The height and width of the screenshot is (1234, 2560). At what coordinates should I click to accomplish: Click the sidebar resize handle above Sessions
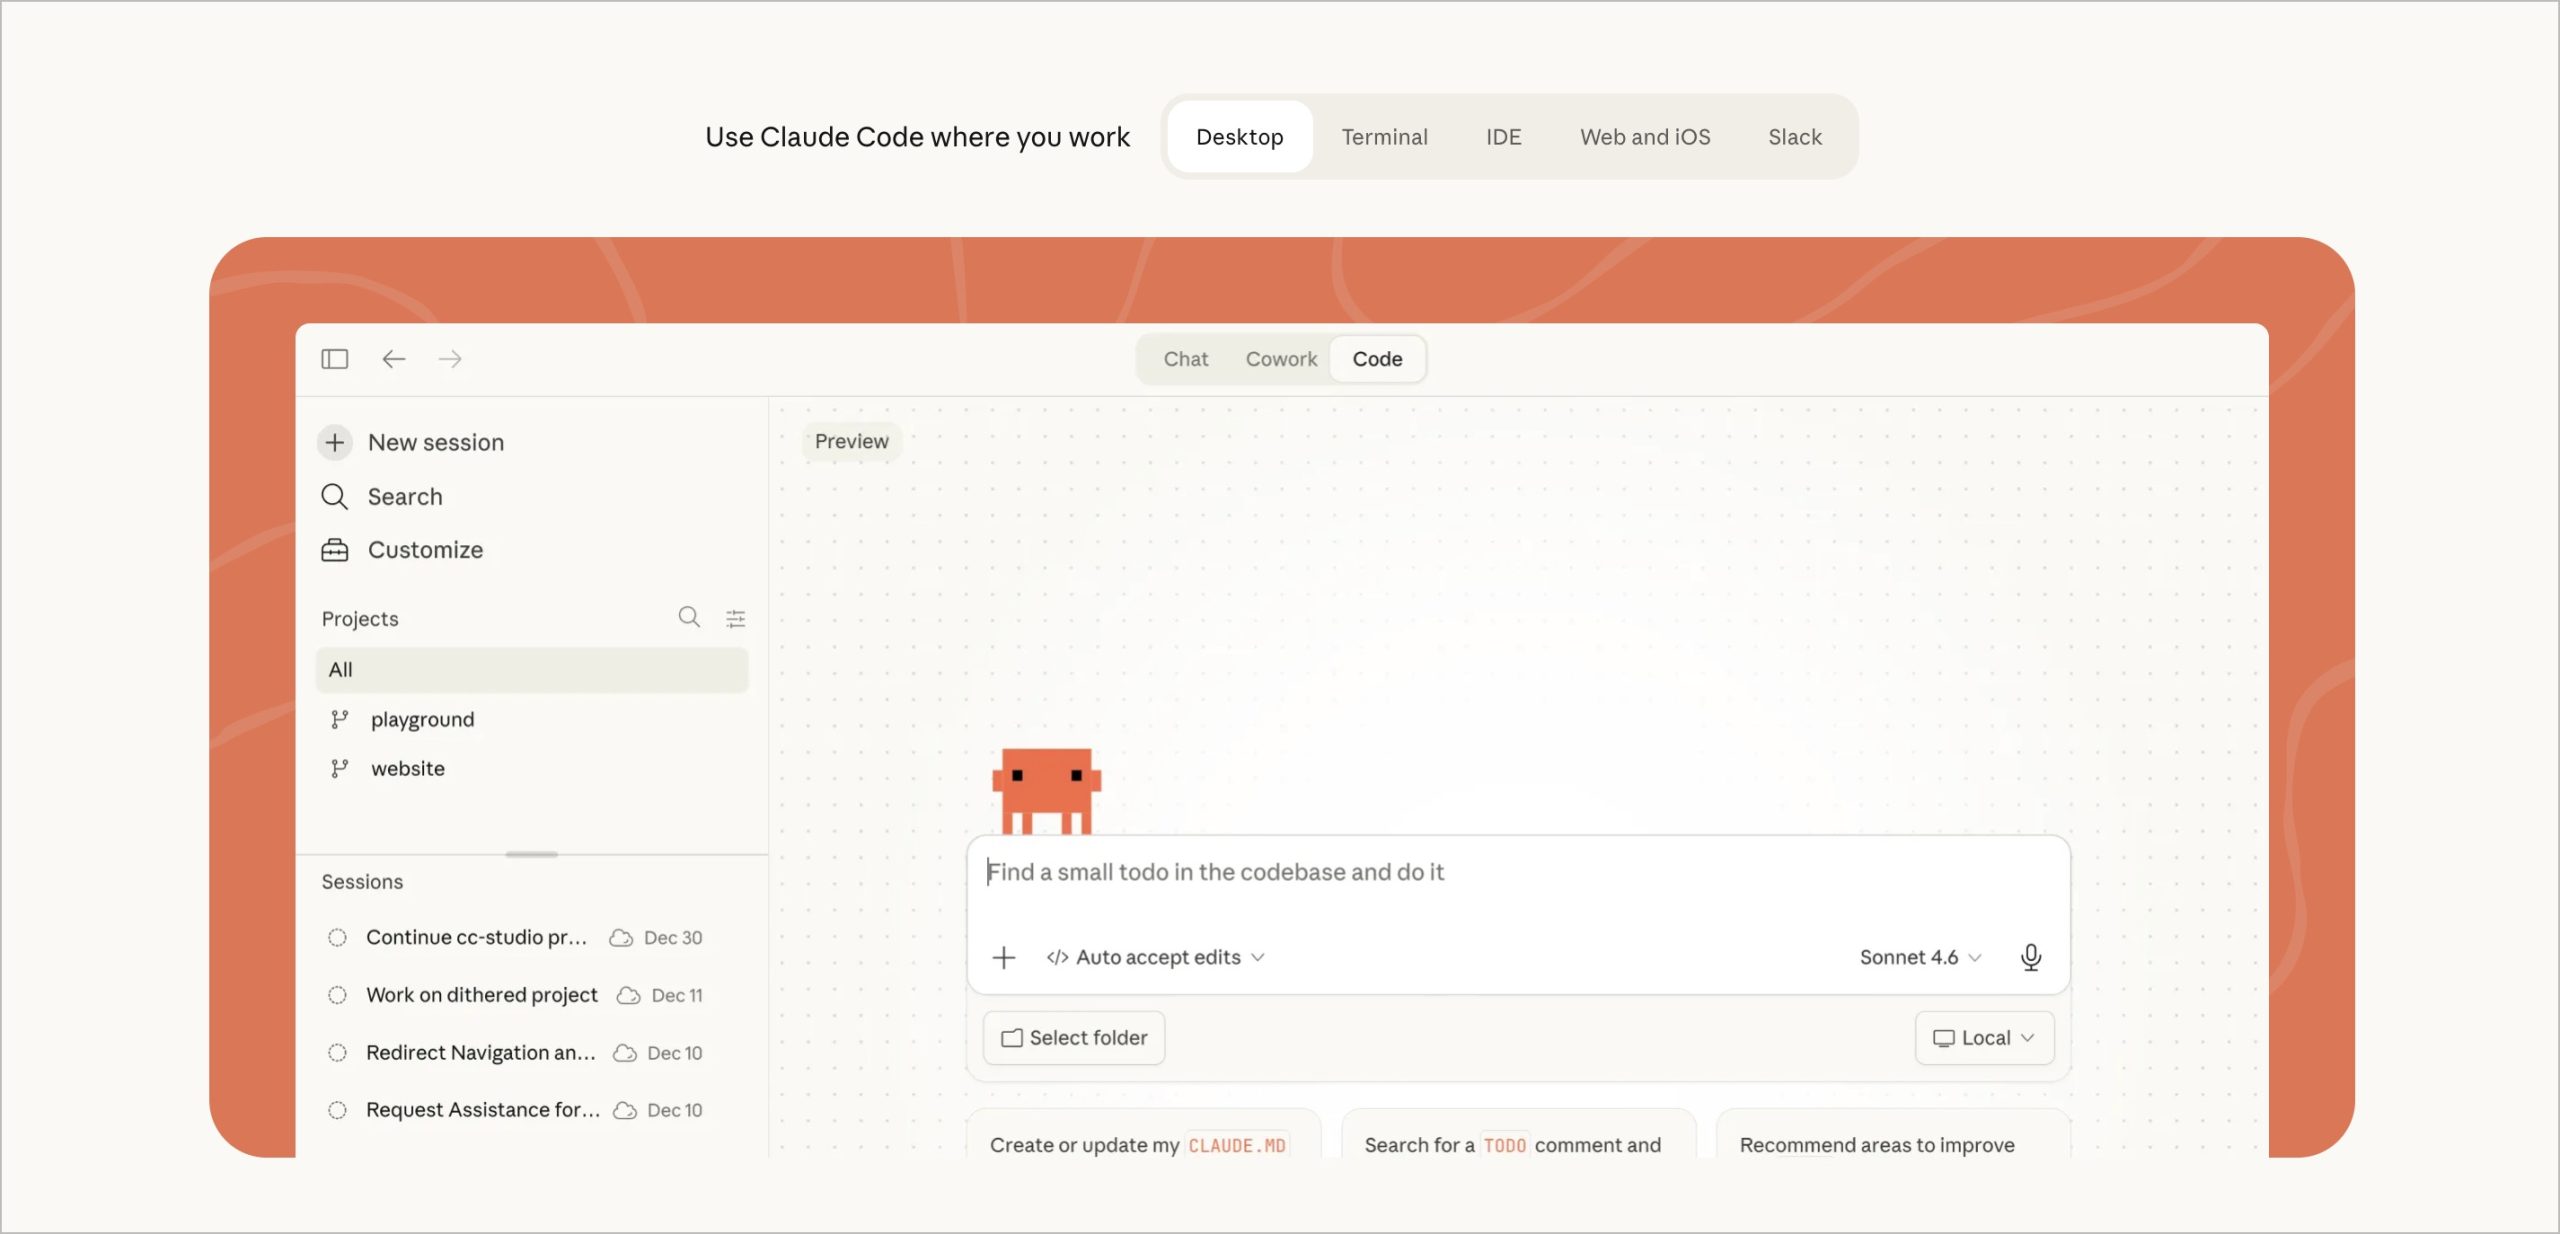pos(532,854)
